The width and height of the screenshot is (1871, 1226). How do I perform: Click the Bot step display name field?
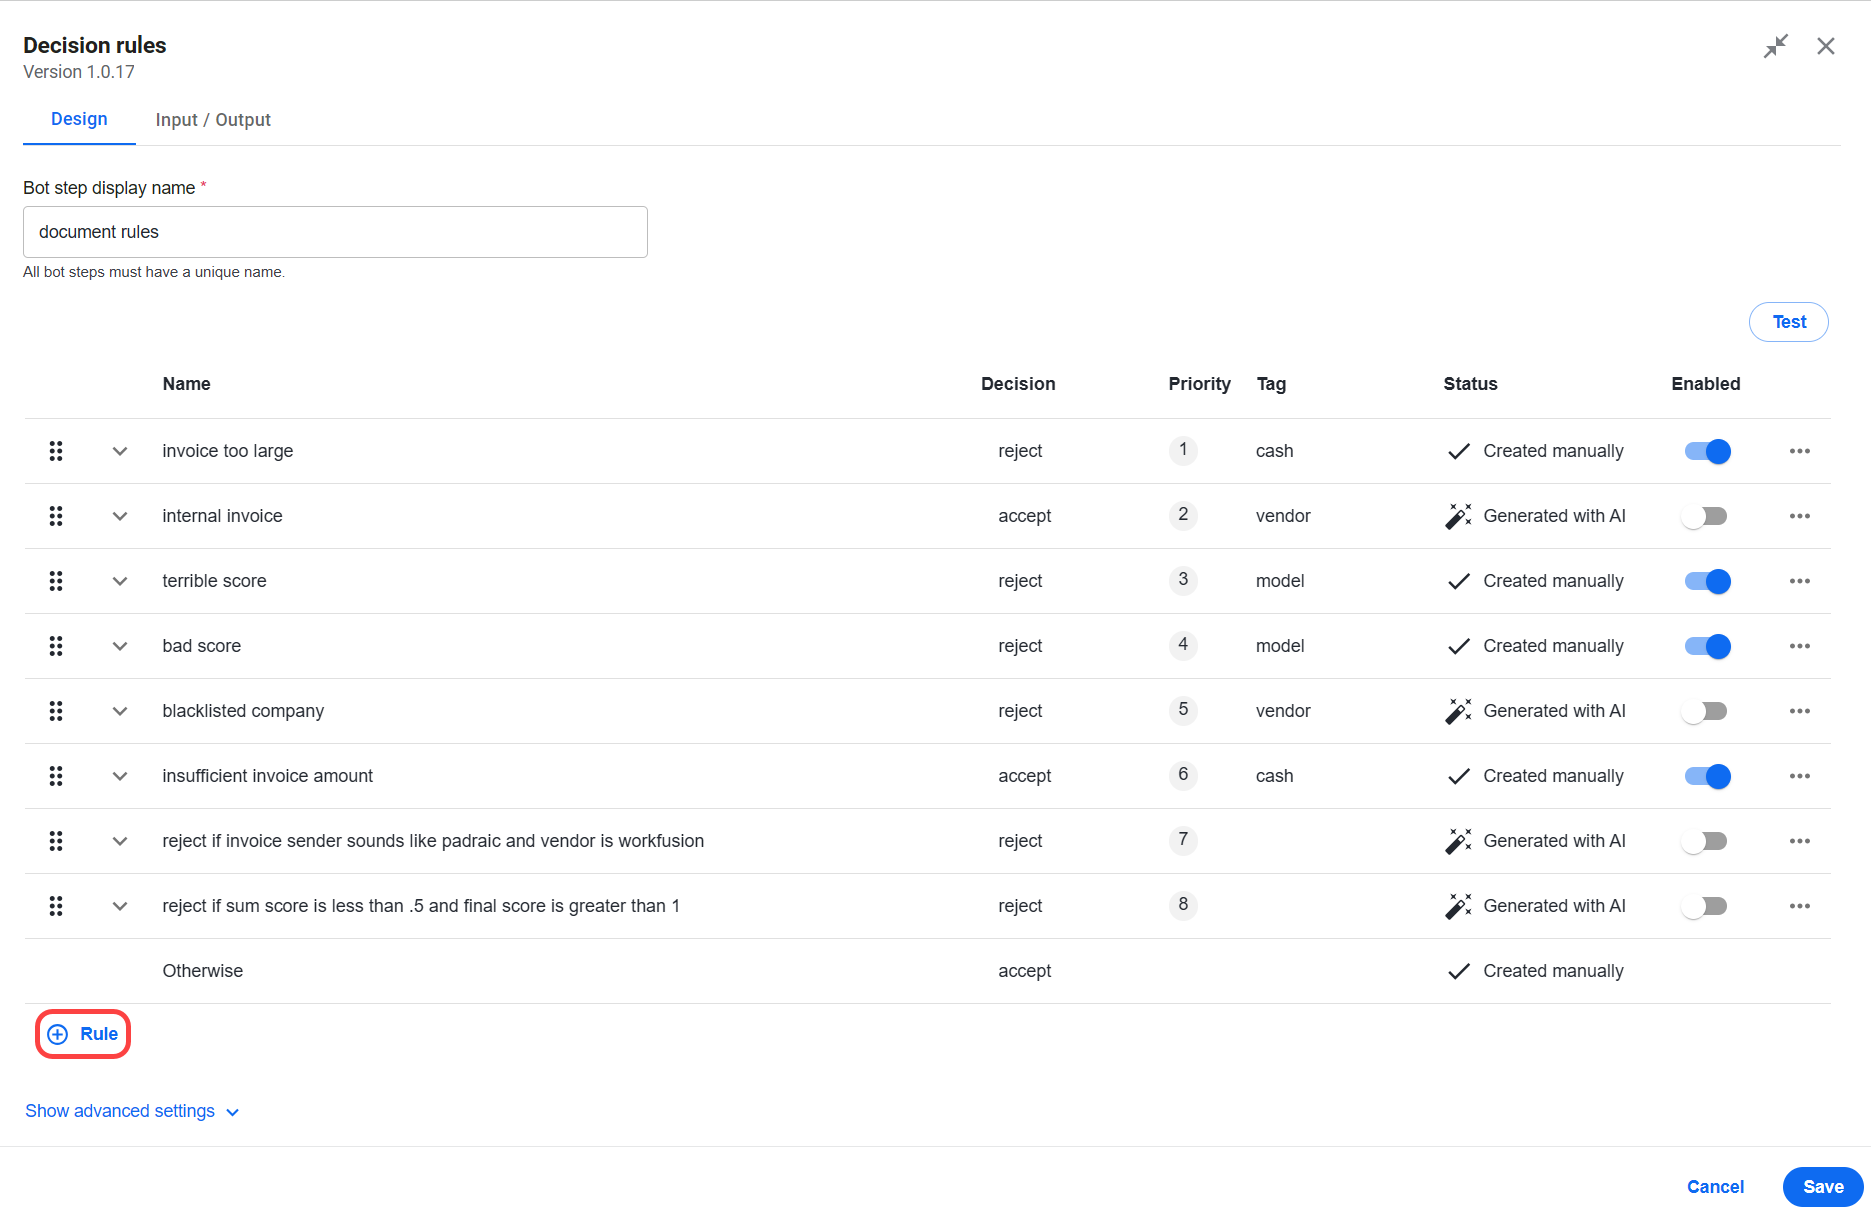335,232
